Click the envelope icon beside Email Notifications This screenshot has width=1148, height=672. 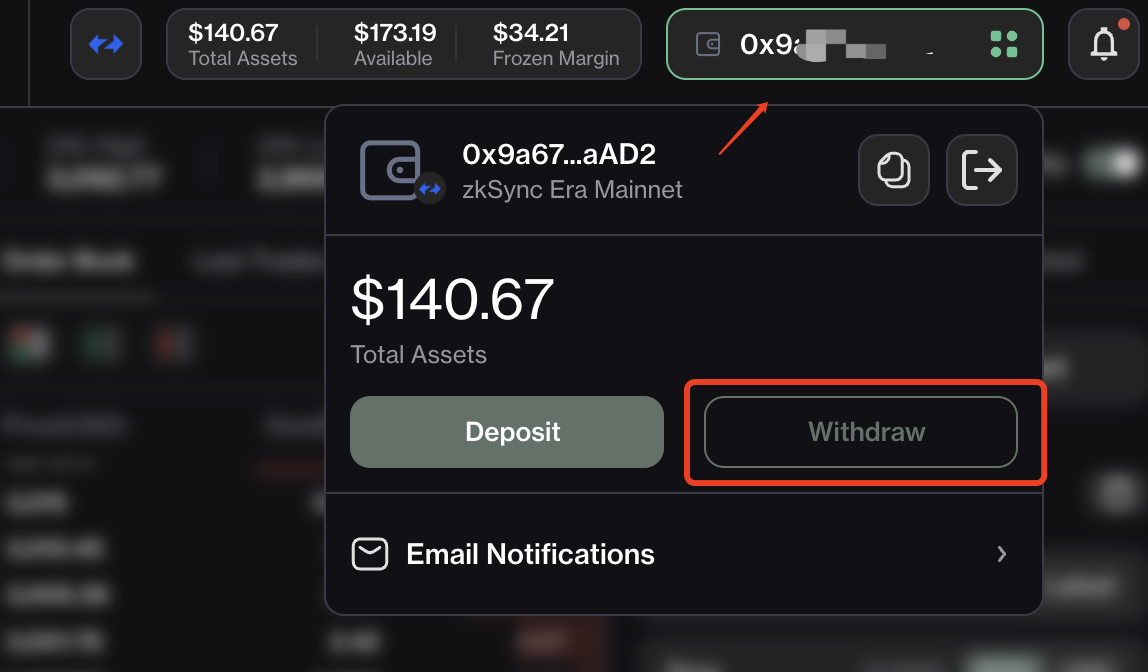370,554
